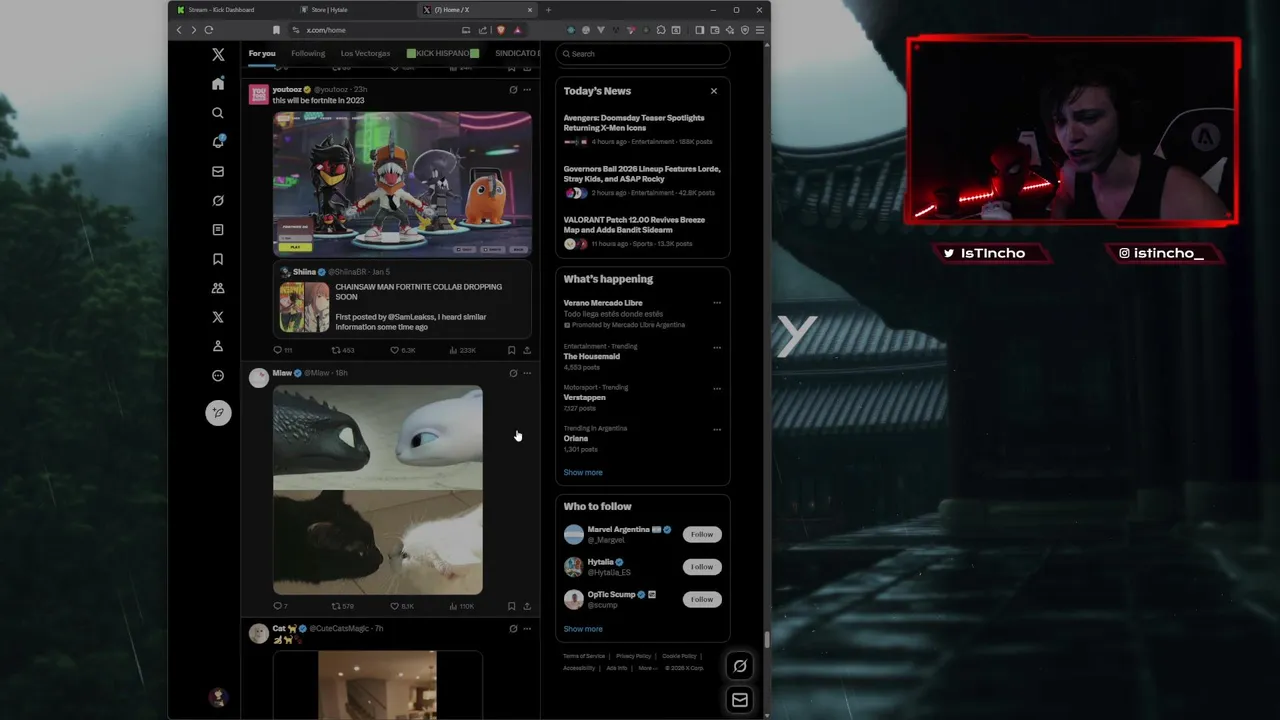The height and width of the screenshot is (720, 1280).
Task: Go to X Home in sidebar
Action: (x=218, y=84)
